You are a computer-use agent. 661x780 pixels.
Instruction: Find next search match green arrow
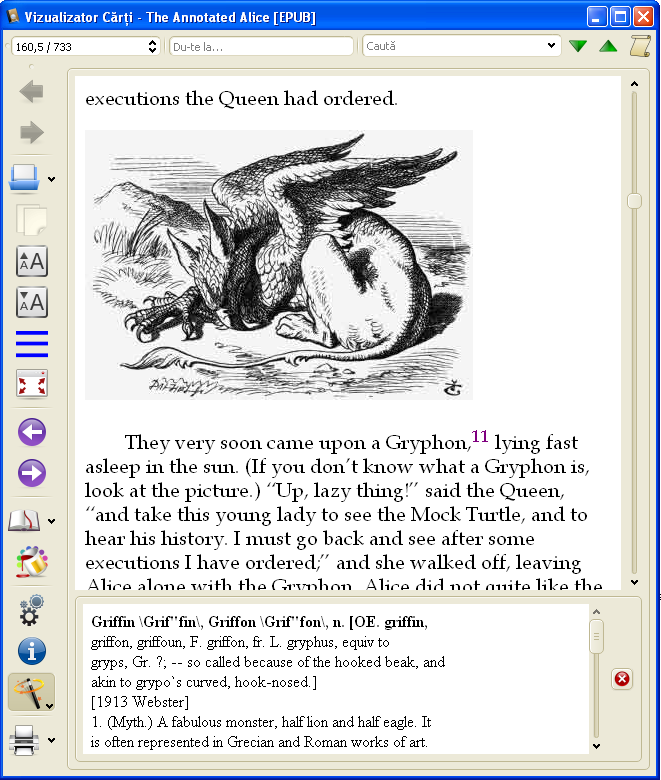(578, 46)
